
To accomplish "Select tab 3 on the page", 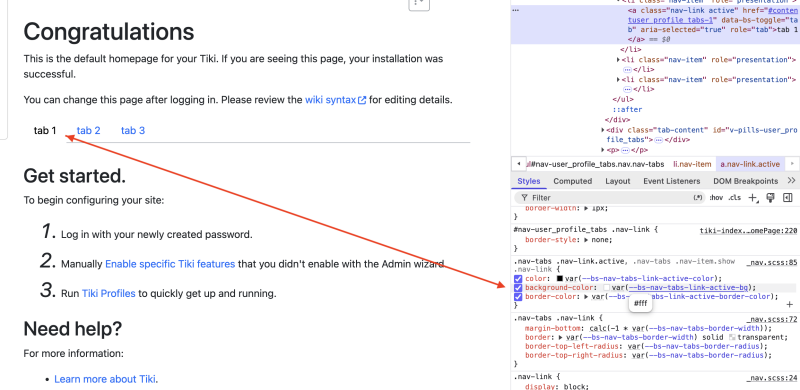I will pos(133,131).
